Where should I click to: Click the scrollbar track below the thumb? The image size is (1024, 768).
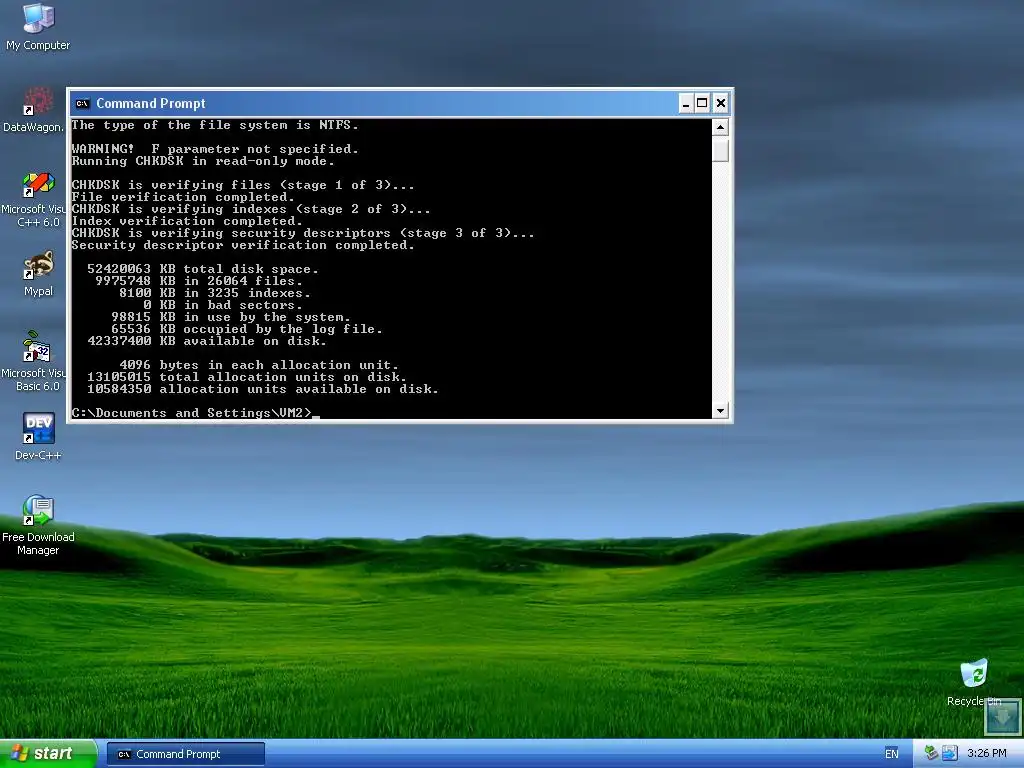coord(720,283)
